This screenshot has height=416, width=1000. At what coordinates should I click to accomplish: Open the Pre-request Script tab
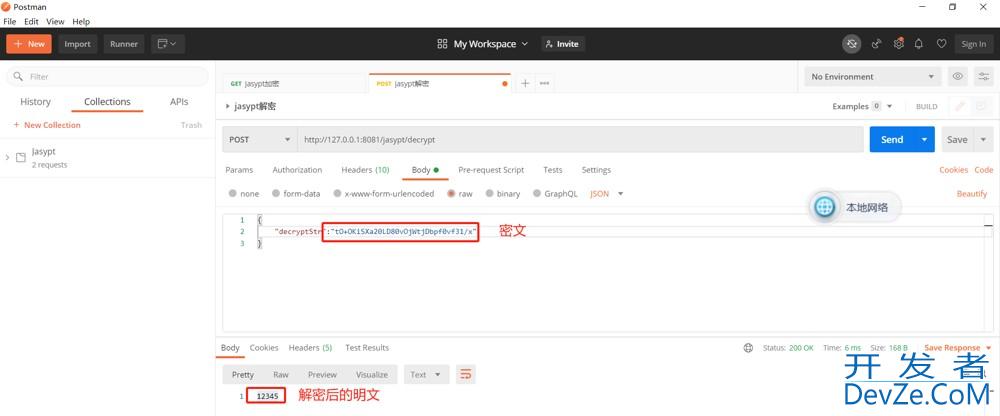click(491, 170)
